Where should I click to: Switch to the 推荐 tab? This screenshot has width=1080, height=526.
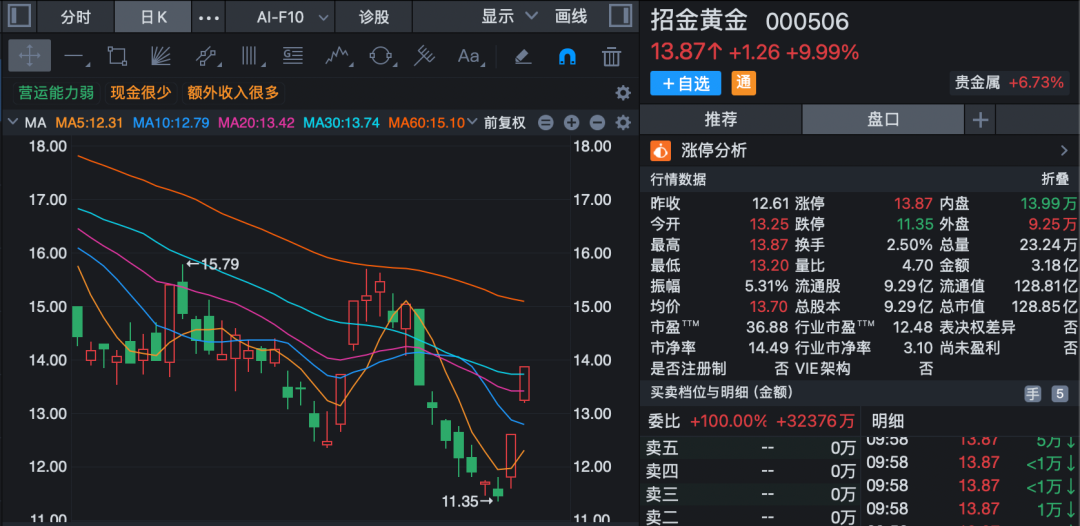[x=720, y=120]
